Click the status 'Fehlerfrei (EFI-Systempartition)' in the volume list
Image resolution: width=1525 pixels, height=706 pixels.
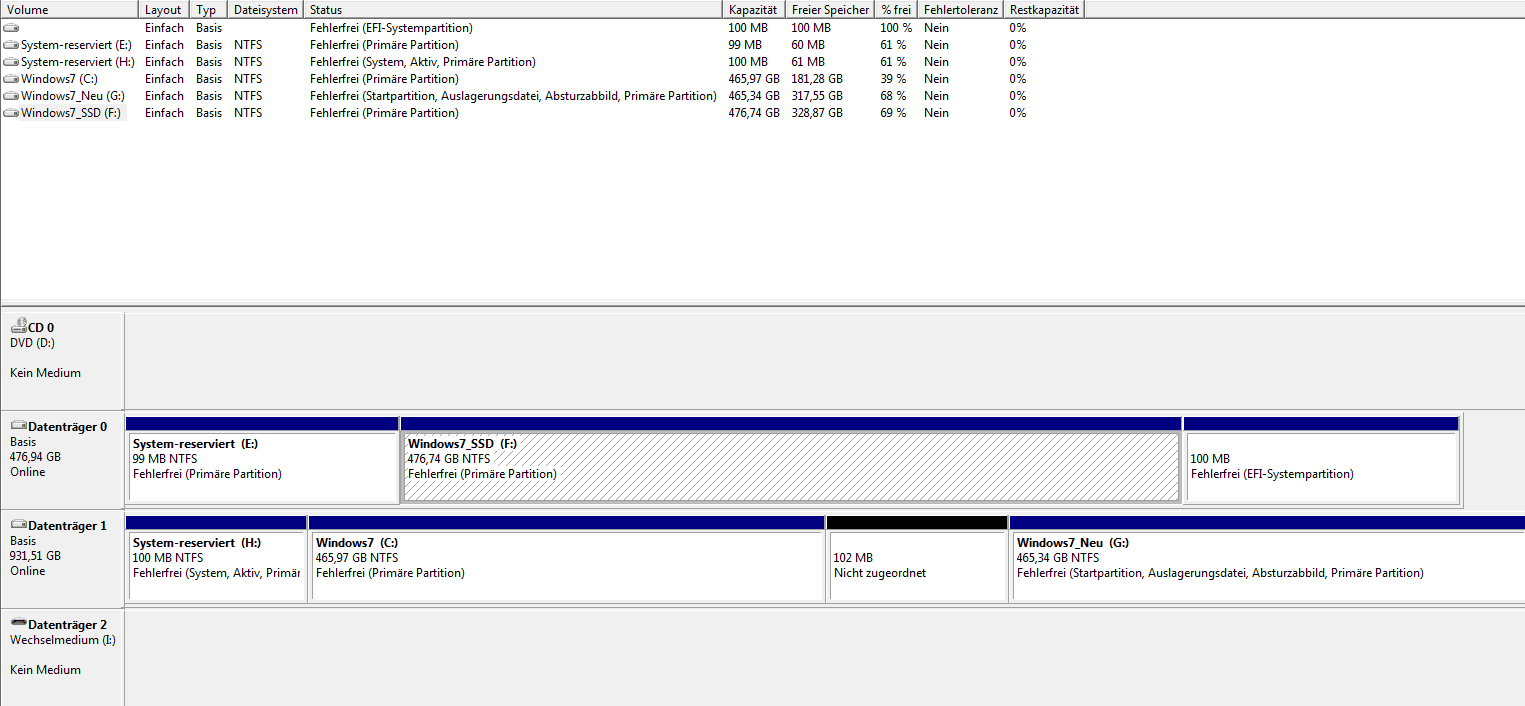click(x=391, y=28)
